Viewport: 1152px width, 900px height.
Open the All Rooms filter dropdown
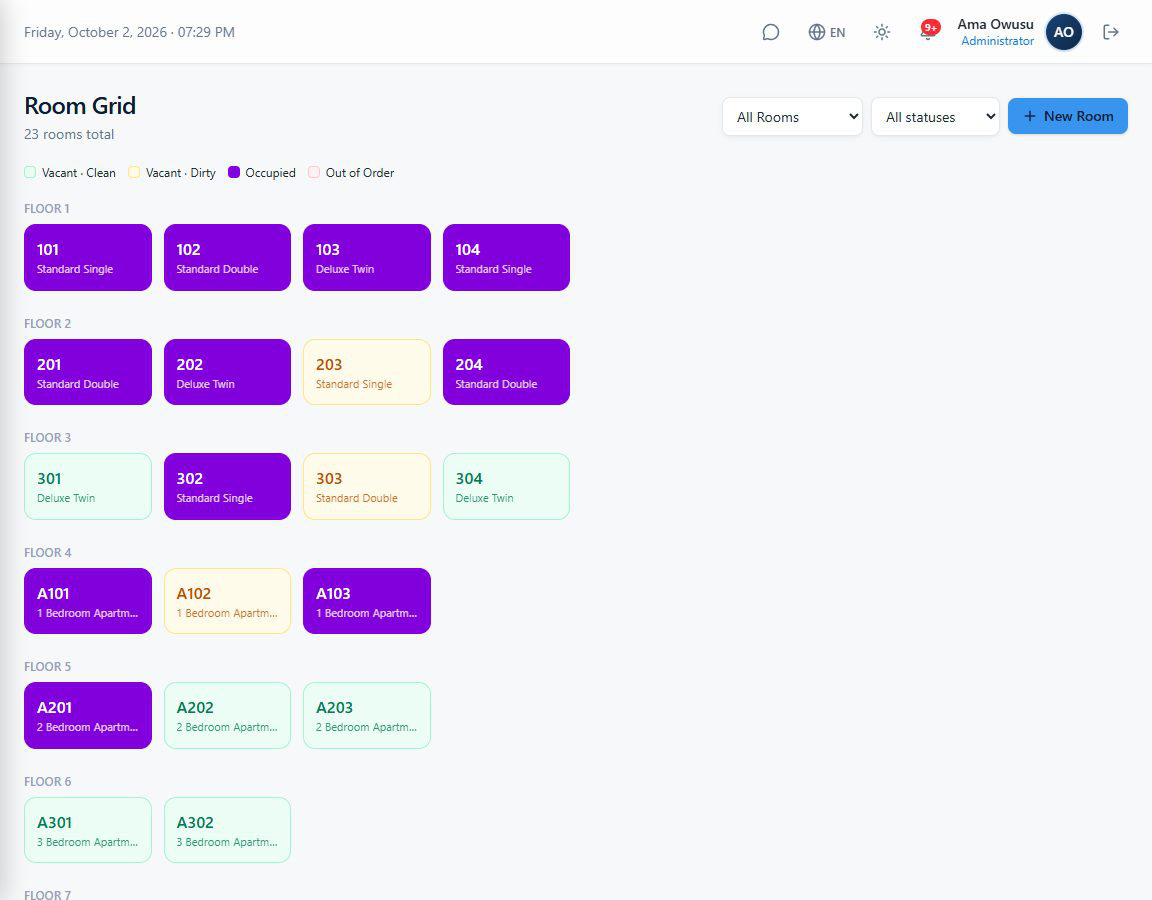click(x=792, y=117)
